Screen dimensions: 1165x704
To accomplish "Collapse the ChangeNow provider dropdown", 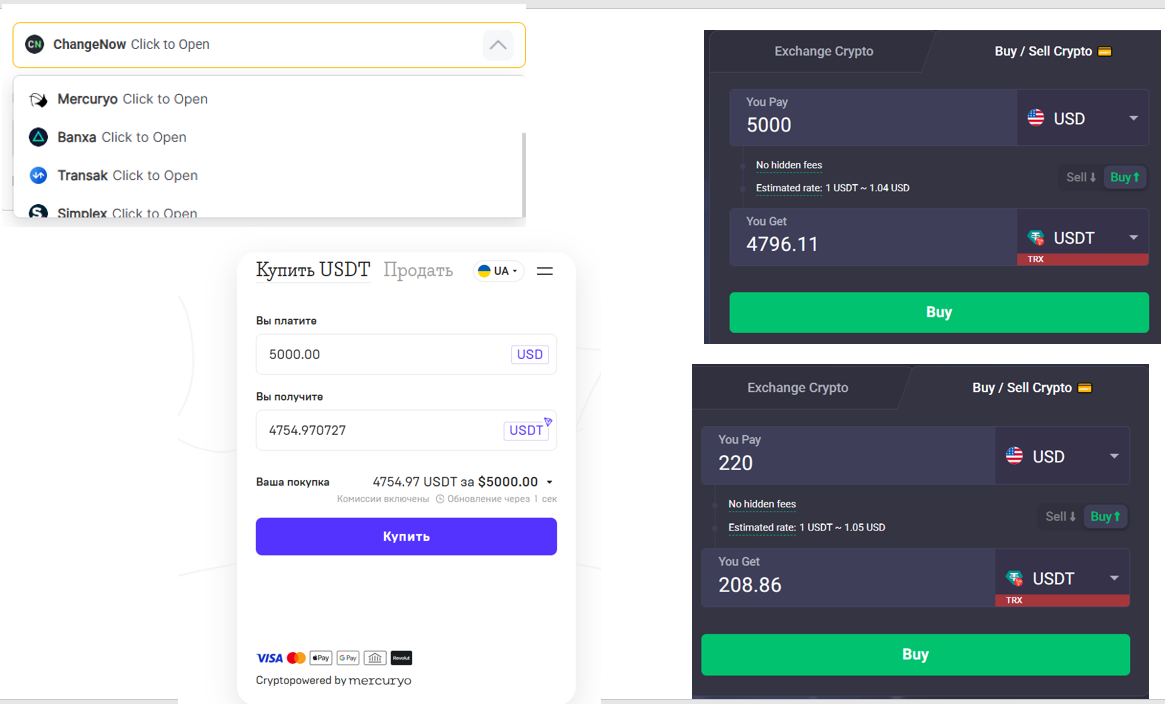I will coord(498,45).
